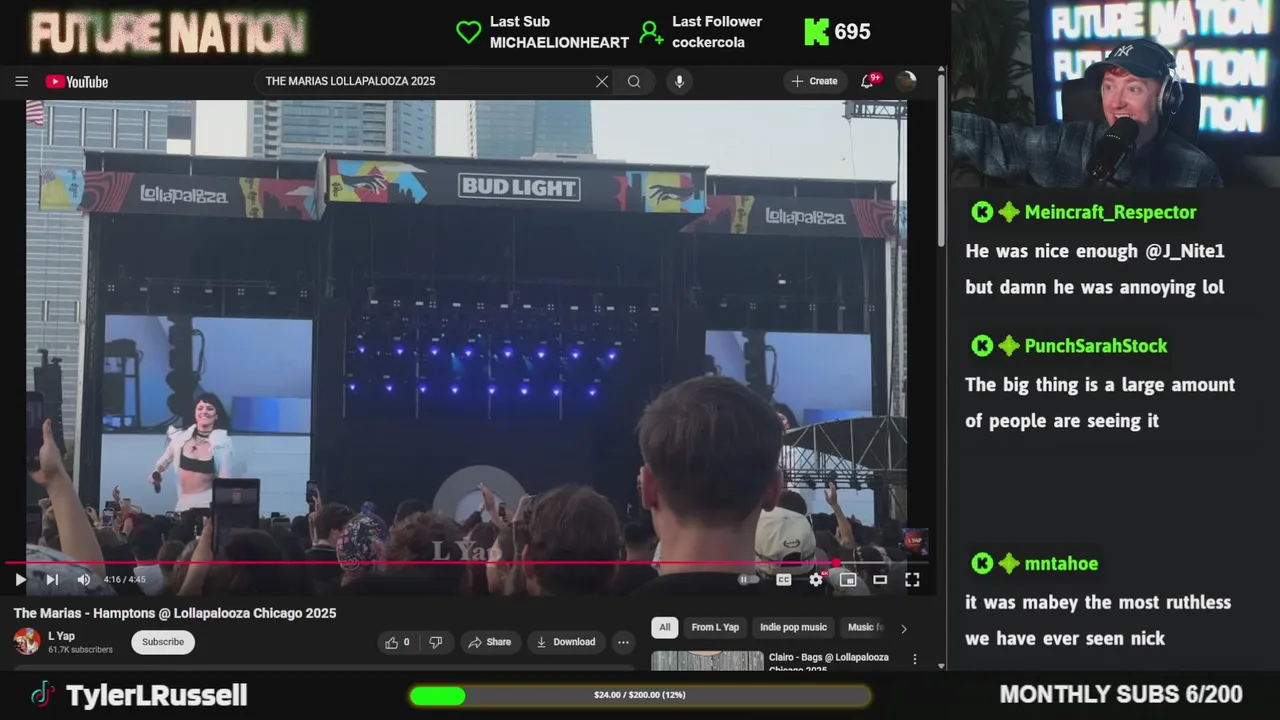Click the TylerLRussell handle text

(156, 695)
